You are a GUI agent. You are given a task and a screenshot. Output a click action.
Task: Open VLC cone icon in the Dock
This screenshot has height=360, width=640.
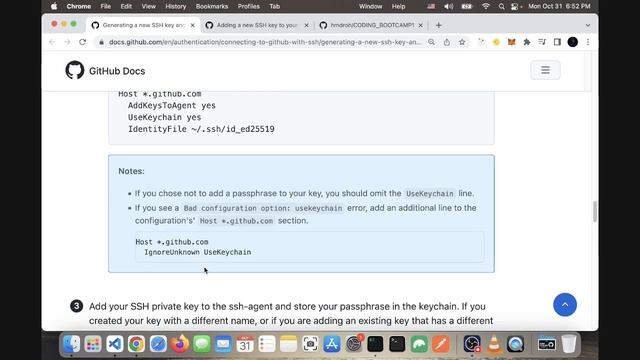(x=494, y=344)
